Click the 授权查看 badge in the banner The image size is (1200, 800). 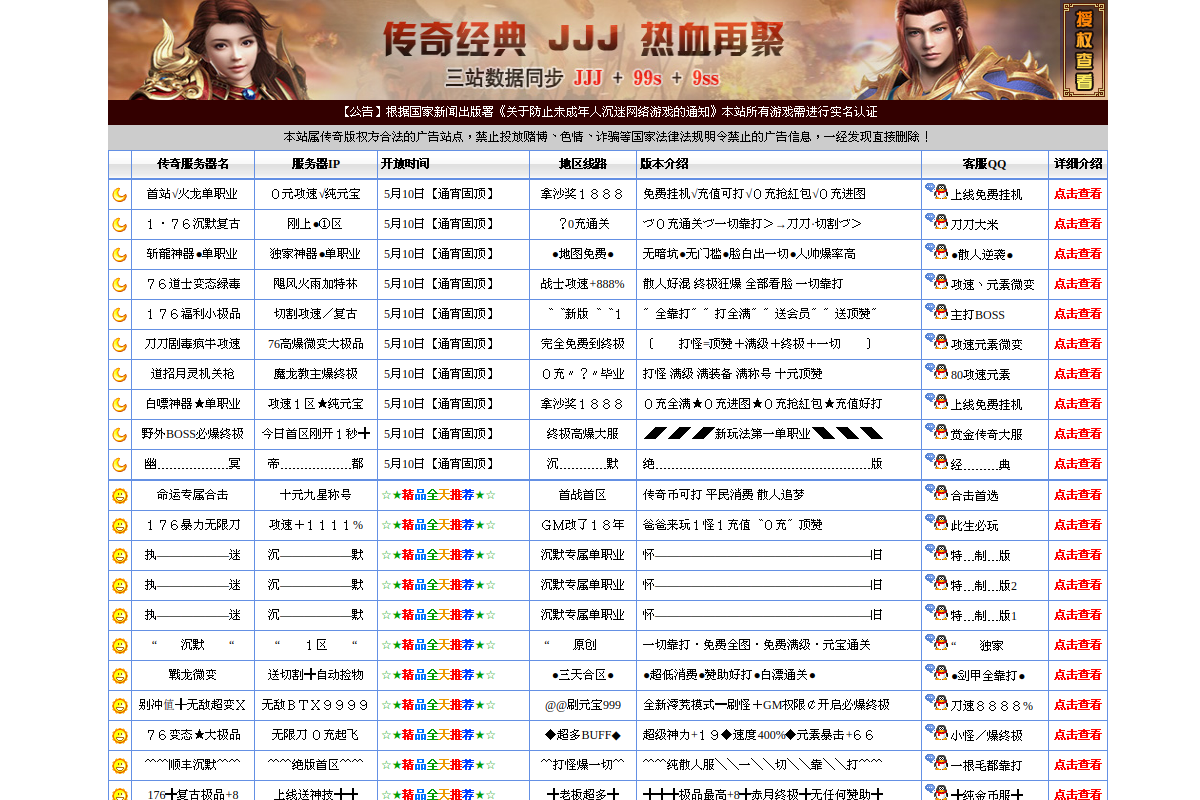(1084, 50)
